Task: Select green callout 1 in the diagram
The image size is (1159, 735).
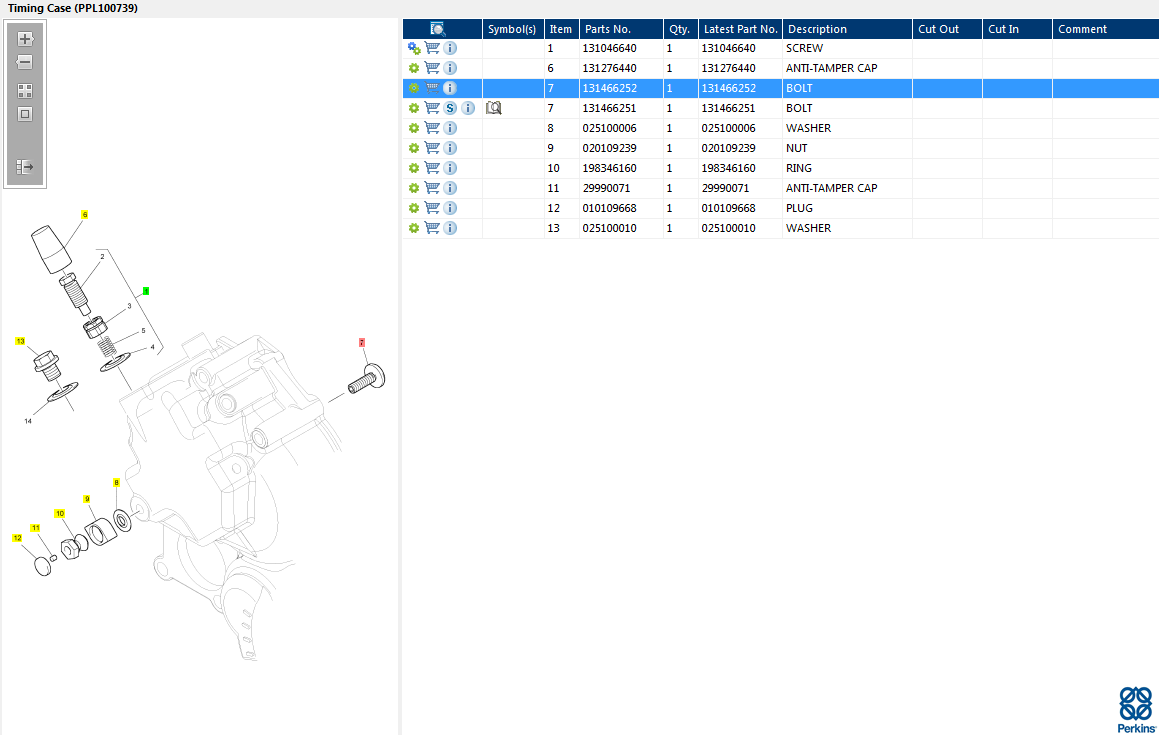Action: tap(146, 291)
